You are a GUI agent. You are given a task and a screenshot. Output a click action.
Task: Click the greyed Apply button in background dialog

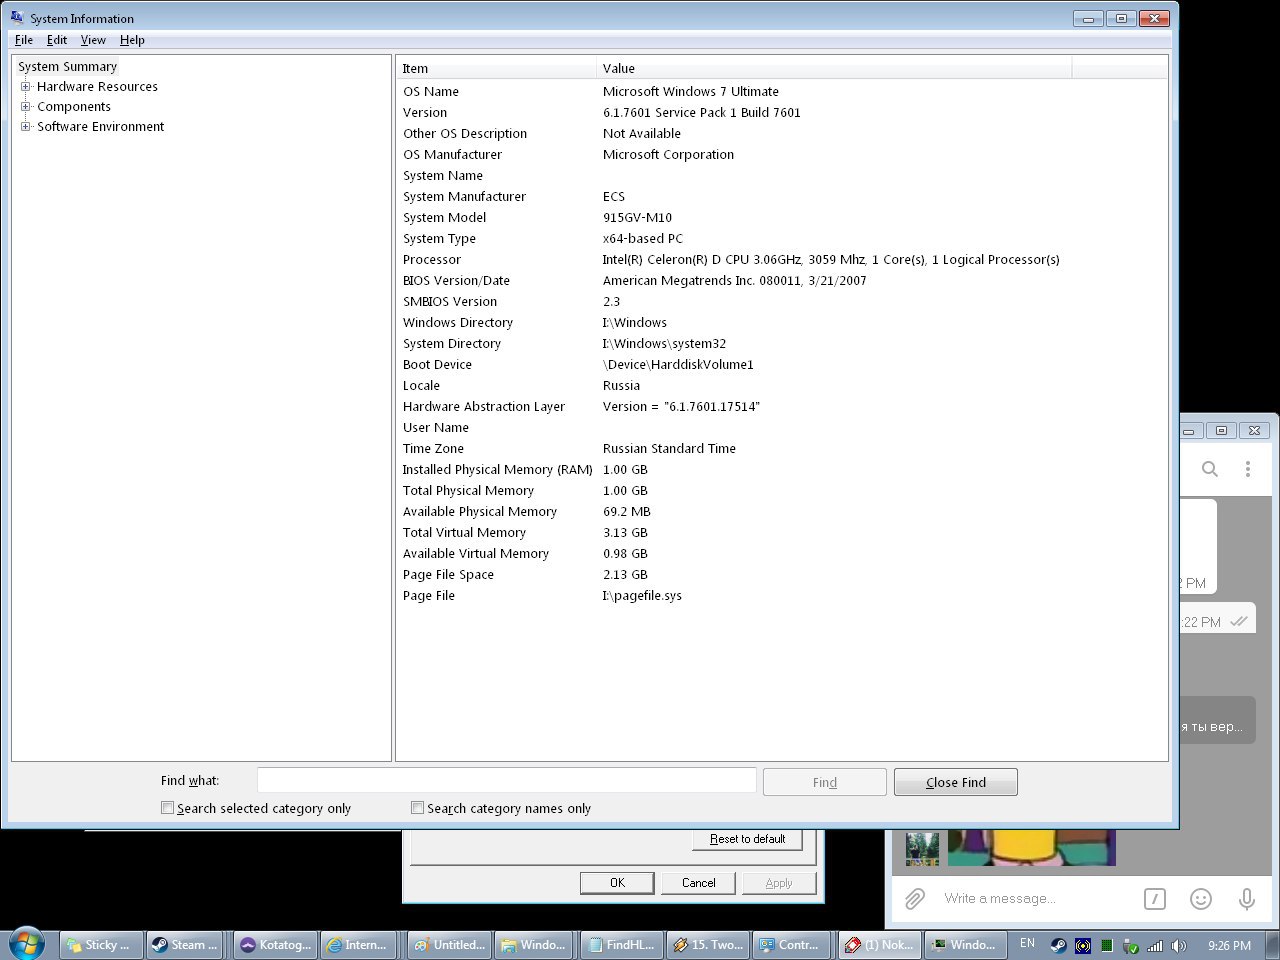coord(779,883)
